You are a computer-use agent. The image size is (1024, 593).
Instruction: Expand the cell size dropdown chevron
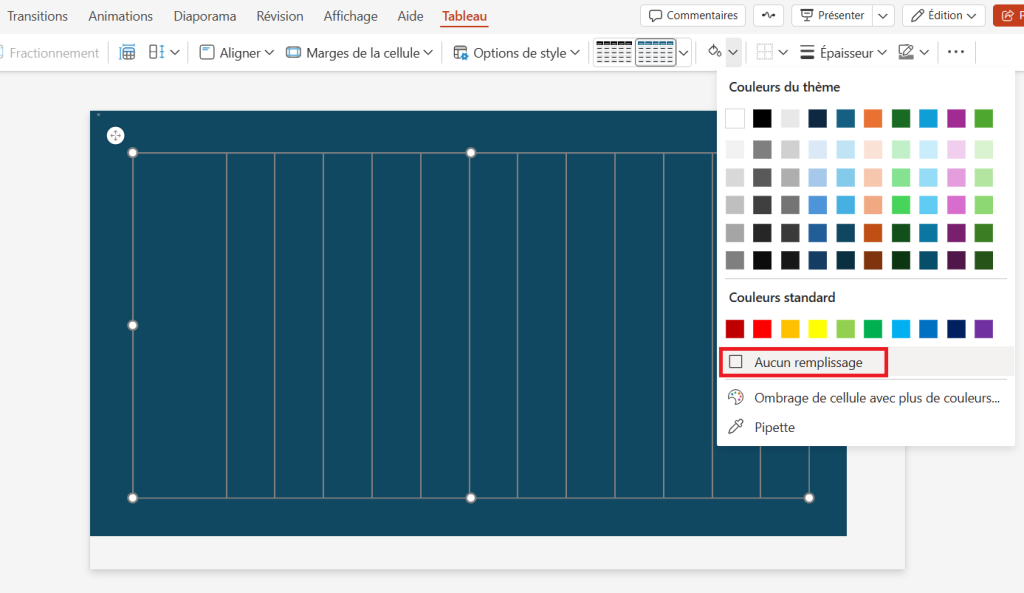[x=175, y=52]
